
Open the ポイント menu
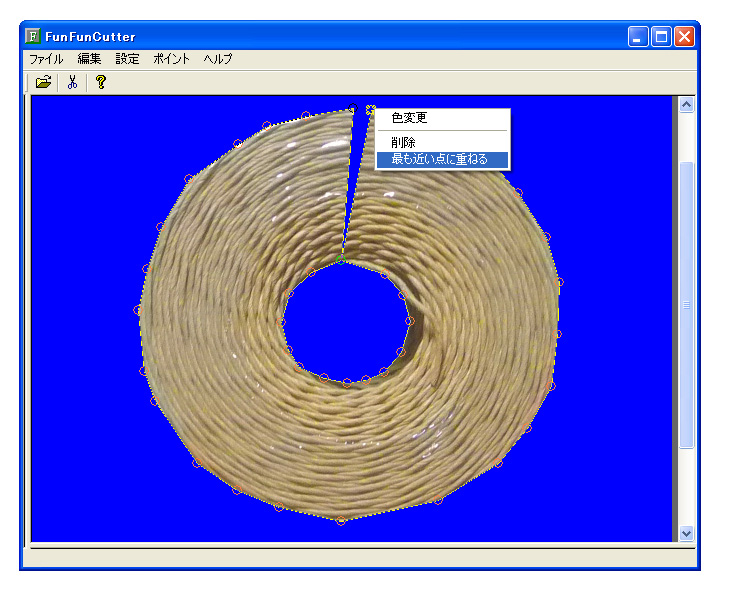tap(171, 59)
